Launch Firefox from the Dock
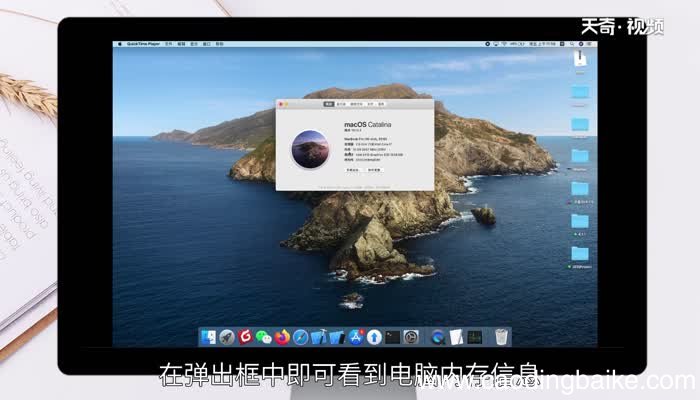This screenshot has width=700, height=400. [282, 338]
